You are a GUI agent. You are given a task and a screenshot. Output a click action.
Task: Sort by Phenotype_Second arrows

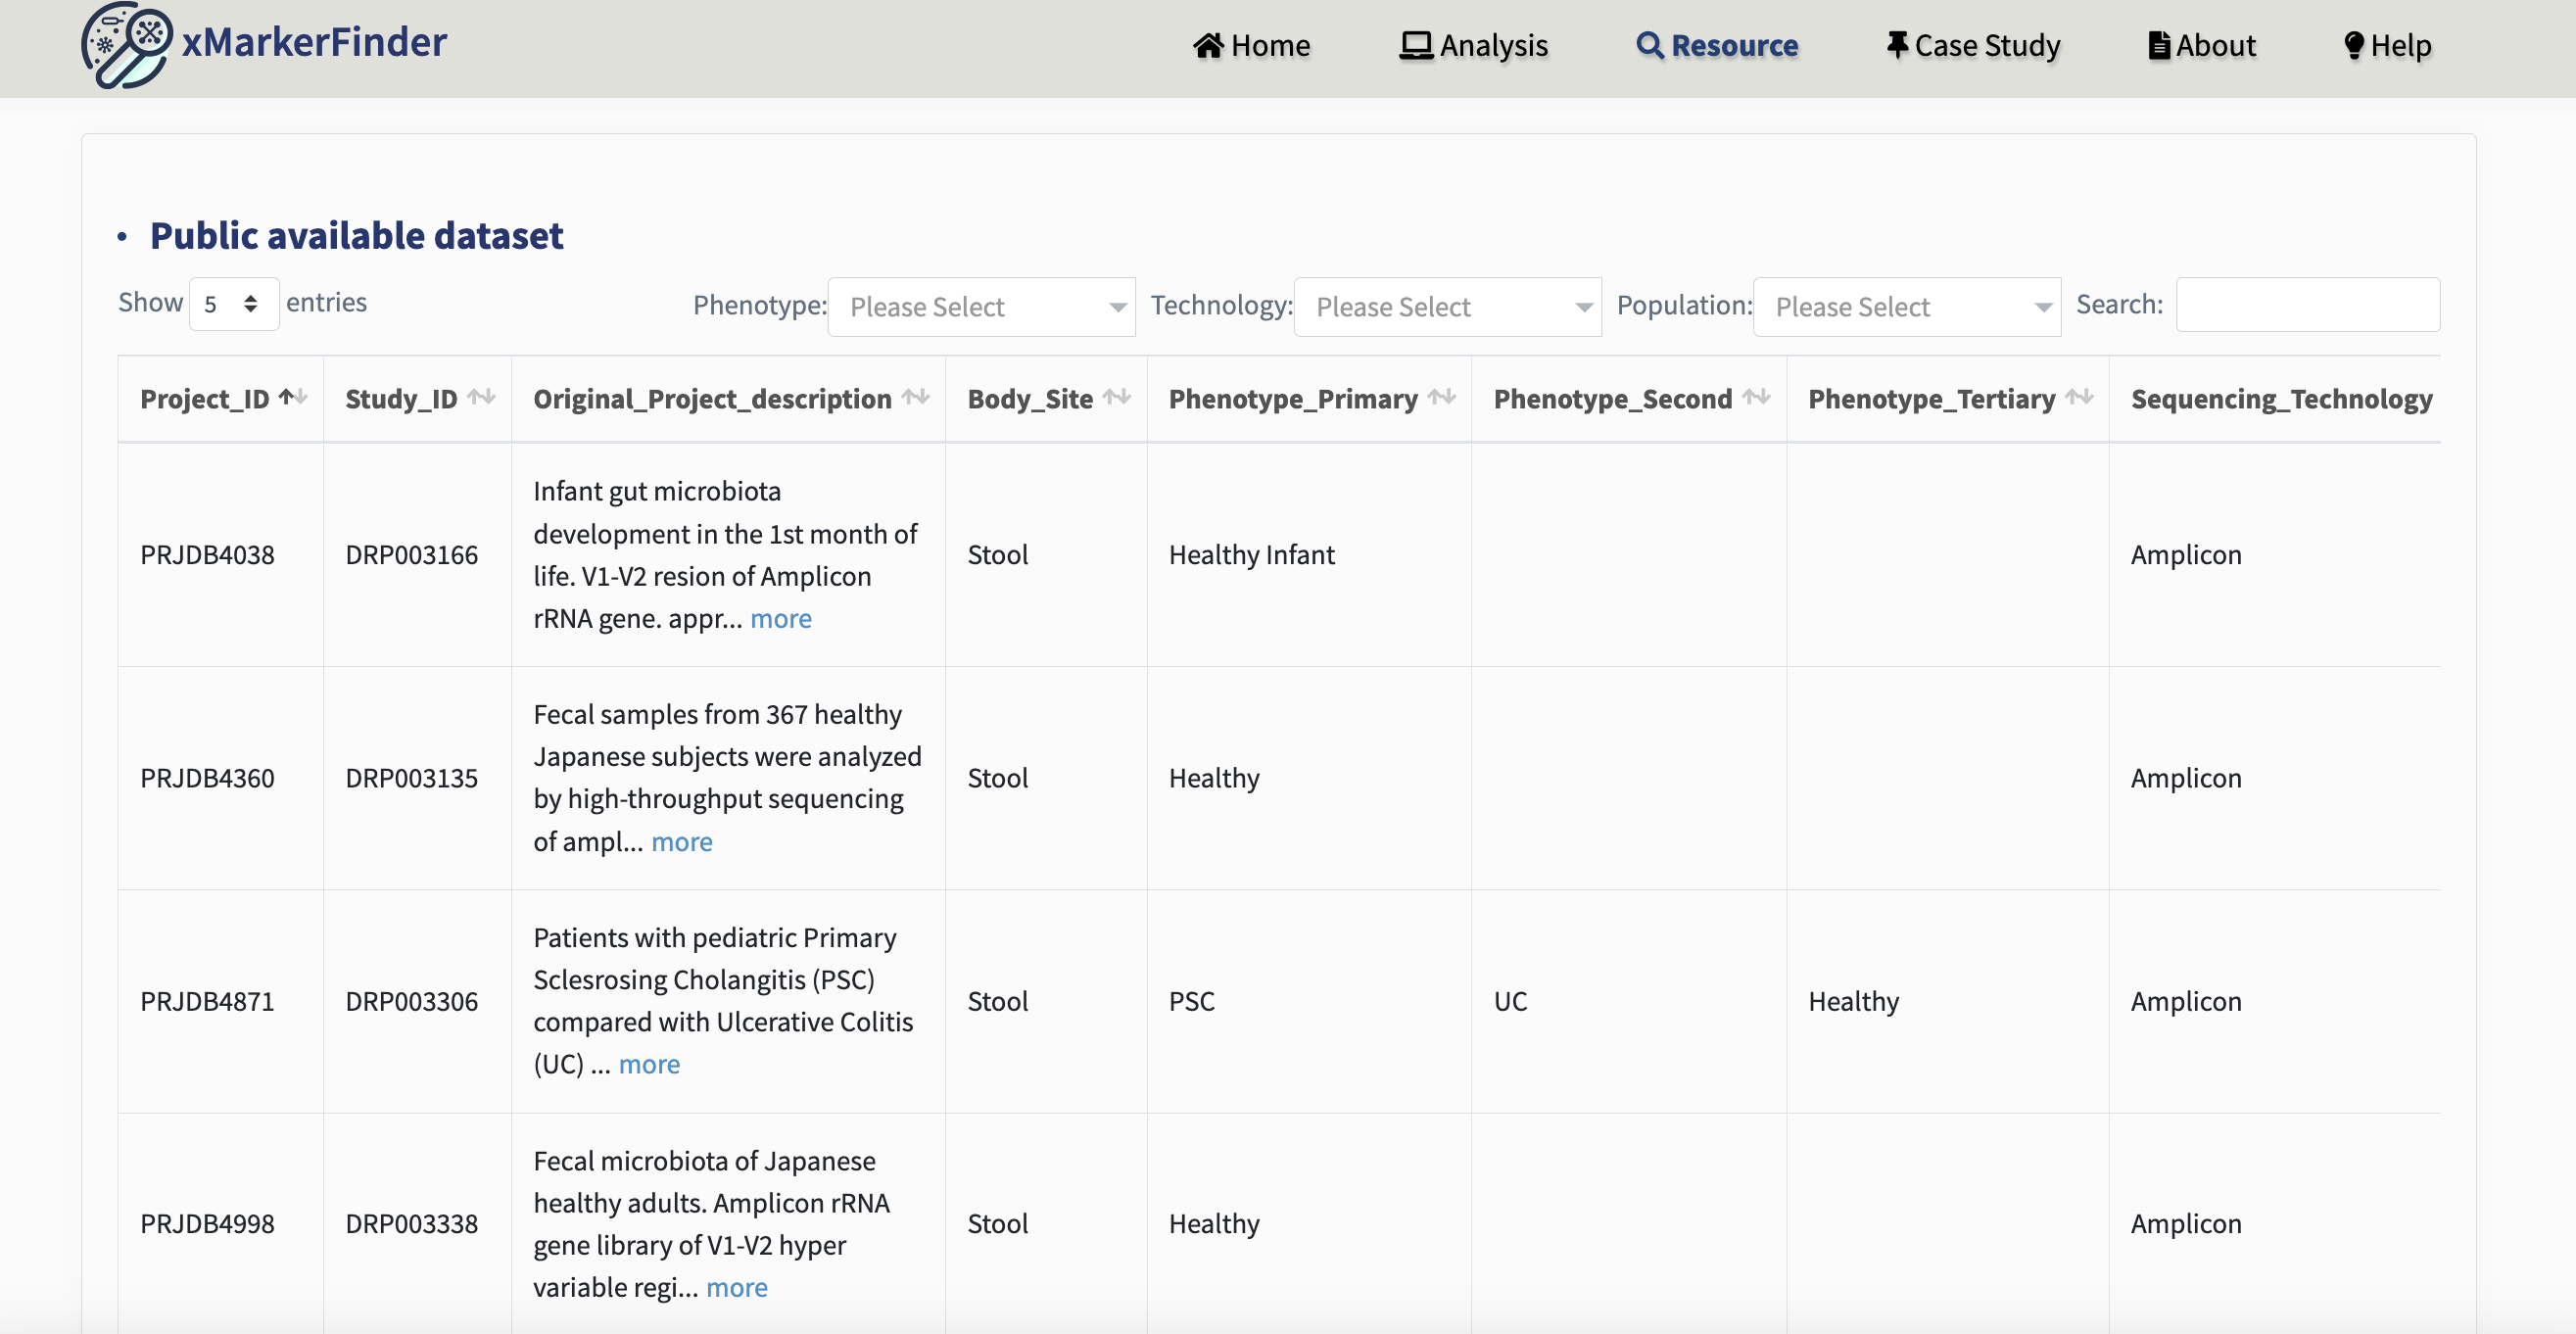pyautogui.click(x=1756, y=398)
